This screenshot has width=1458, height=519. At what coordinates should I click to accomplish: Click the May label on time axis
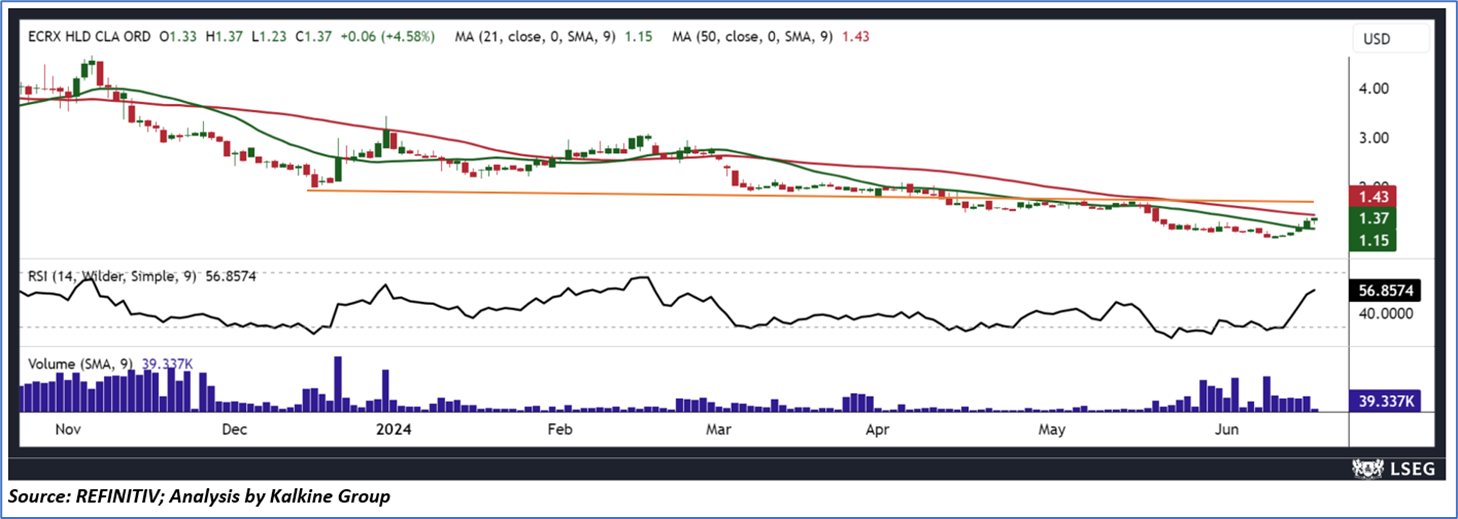[x=1052, y=429]
